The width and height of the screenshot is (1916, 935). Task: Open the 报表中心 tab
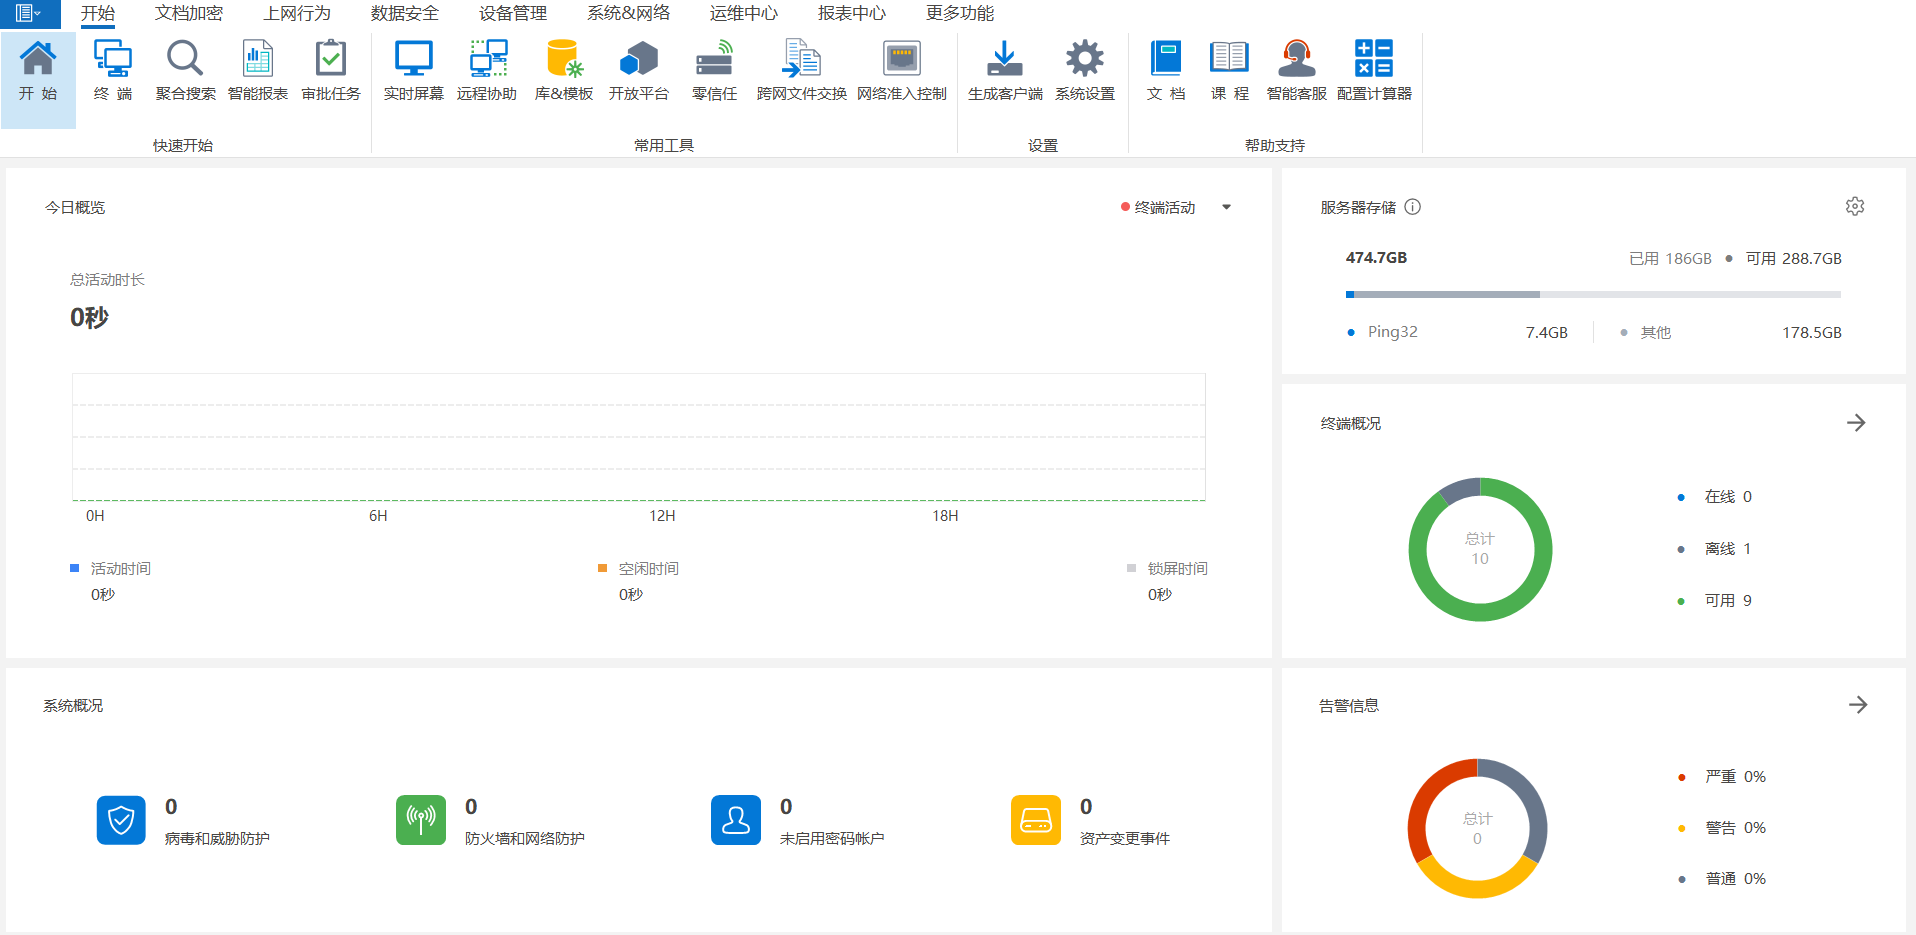point(851,13)
